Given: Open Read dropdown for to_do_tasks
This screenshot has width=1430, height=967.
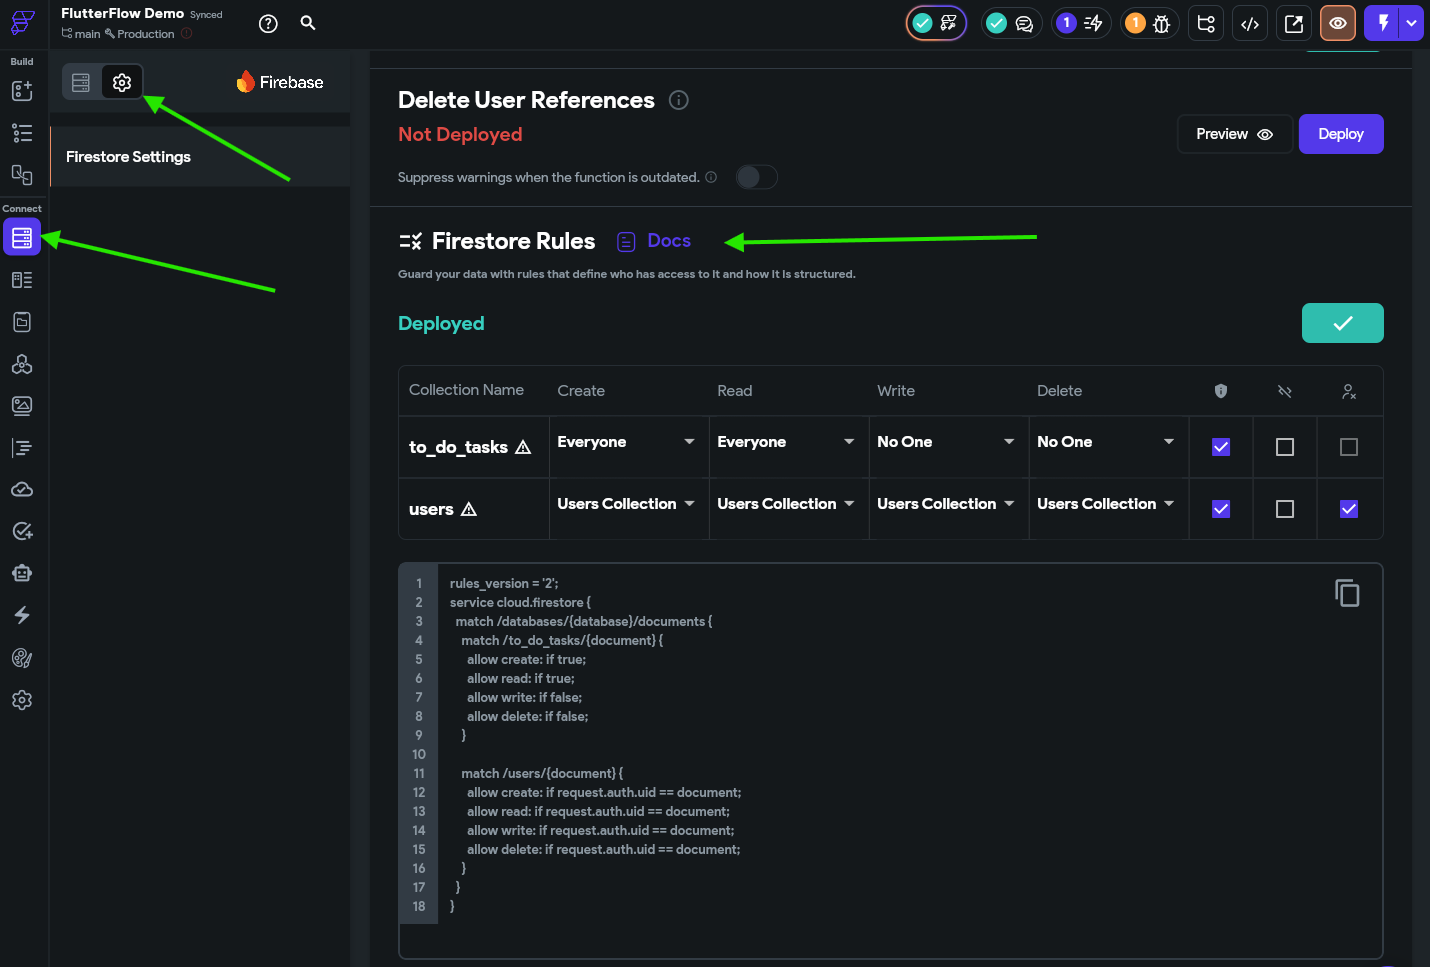Looking at the screenshot, I should [x=786, y=442].
